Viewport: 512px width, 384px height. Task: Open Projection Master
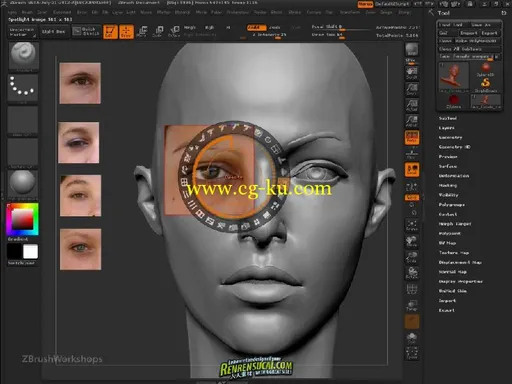tap(22, 32)
